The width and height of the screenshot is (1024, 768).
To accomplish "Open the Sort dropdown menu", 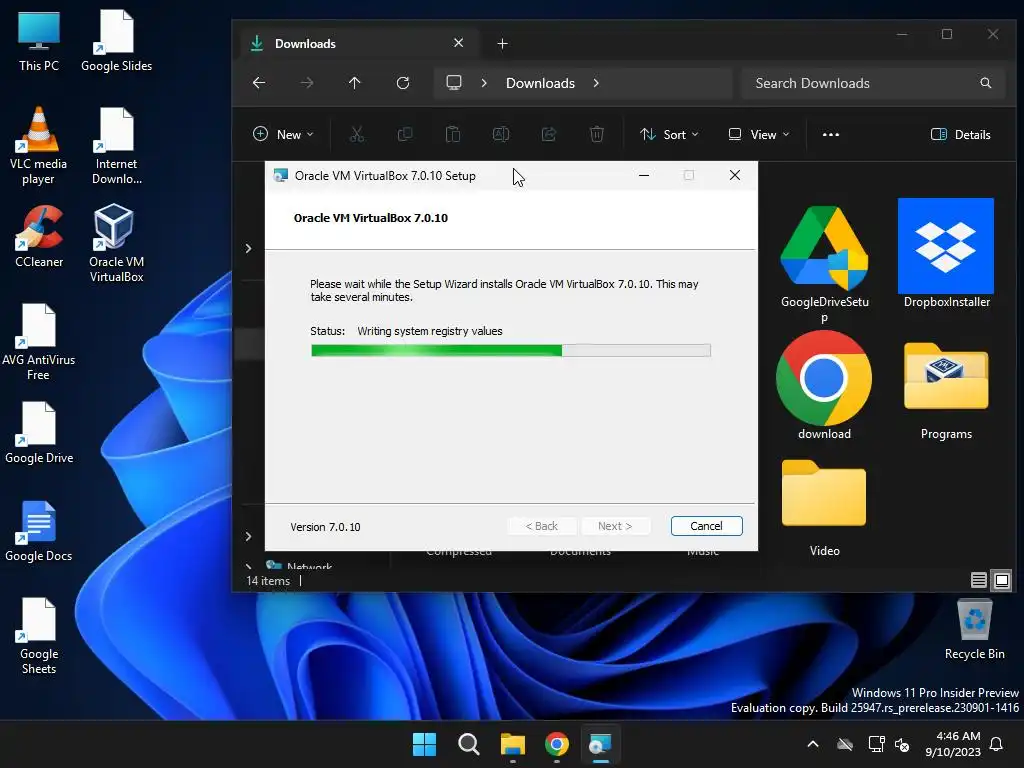I will point(669,135).
